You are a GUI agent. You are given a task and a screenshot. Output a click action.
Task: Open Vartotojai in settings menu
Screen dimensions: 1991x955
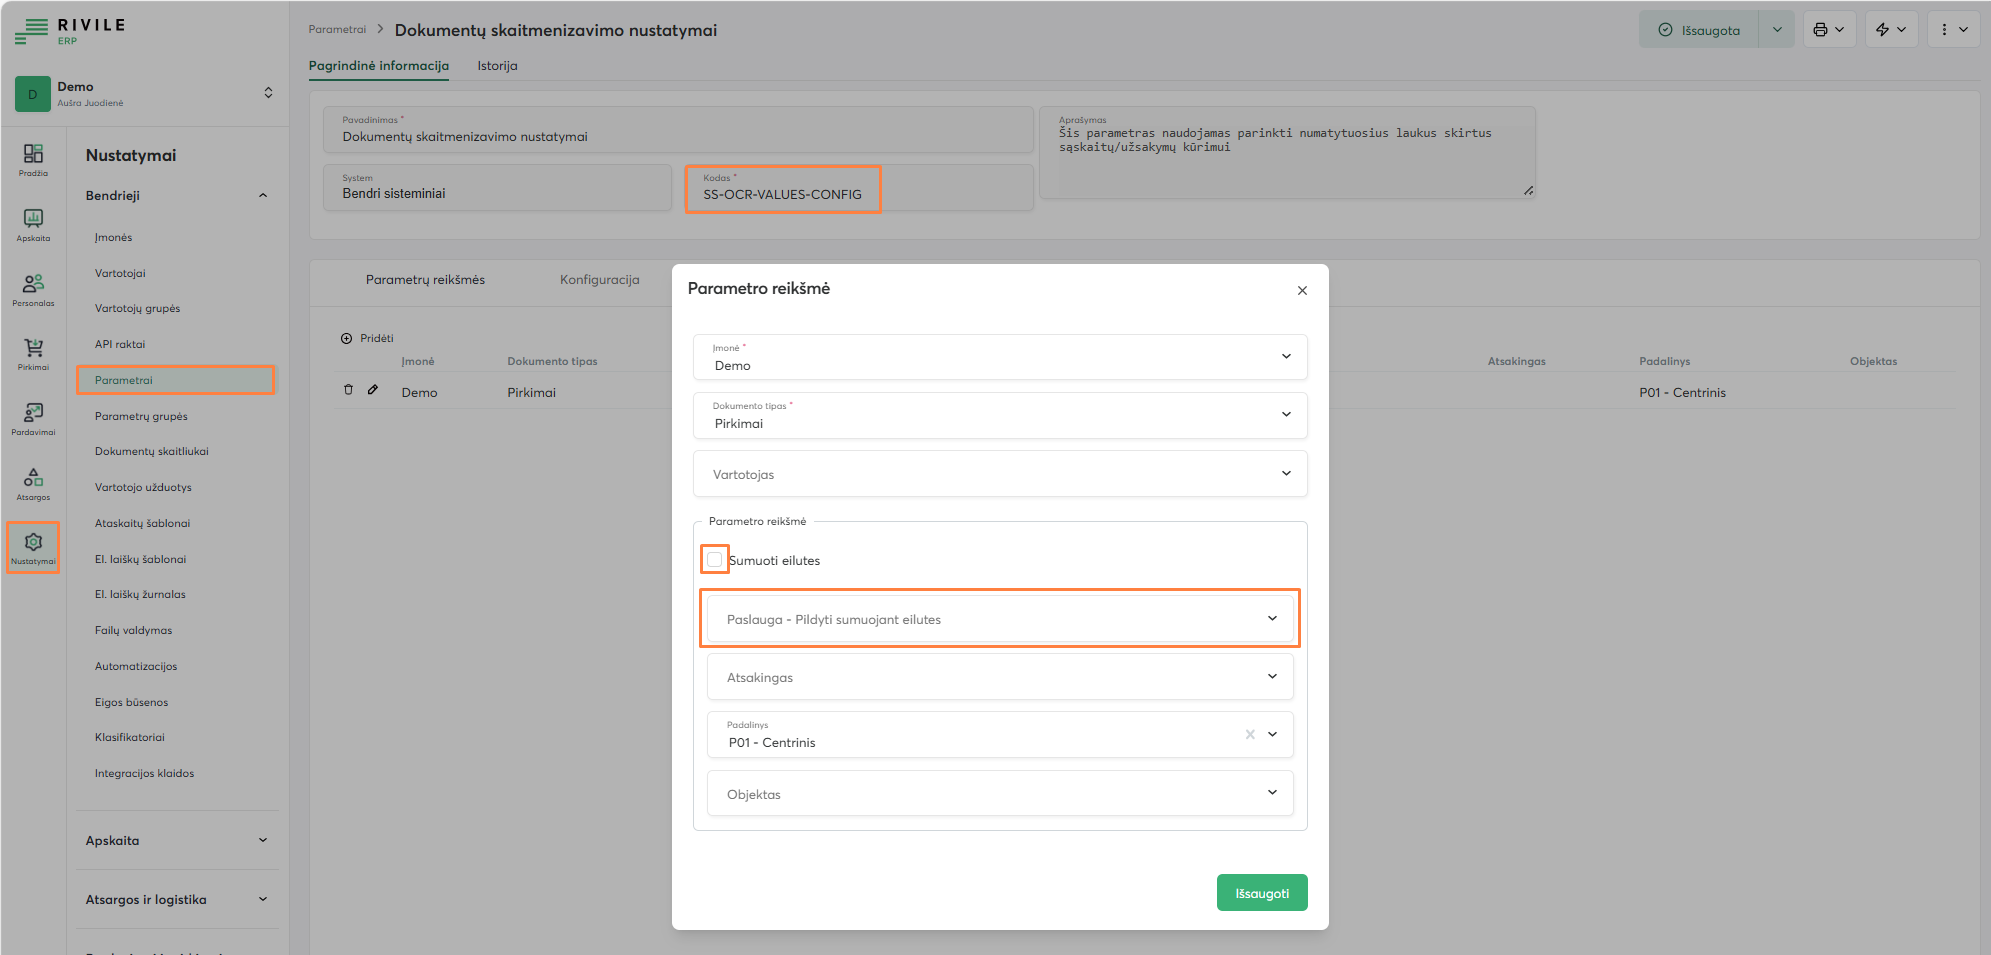(120, 273)
